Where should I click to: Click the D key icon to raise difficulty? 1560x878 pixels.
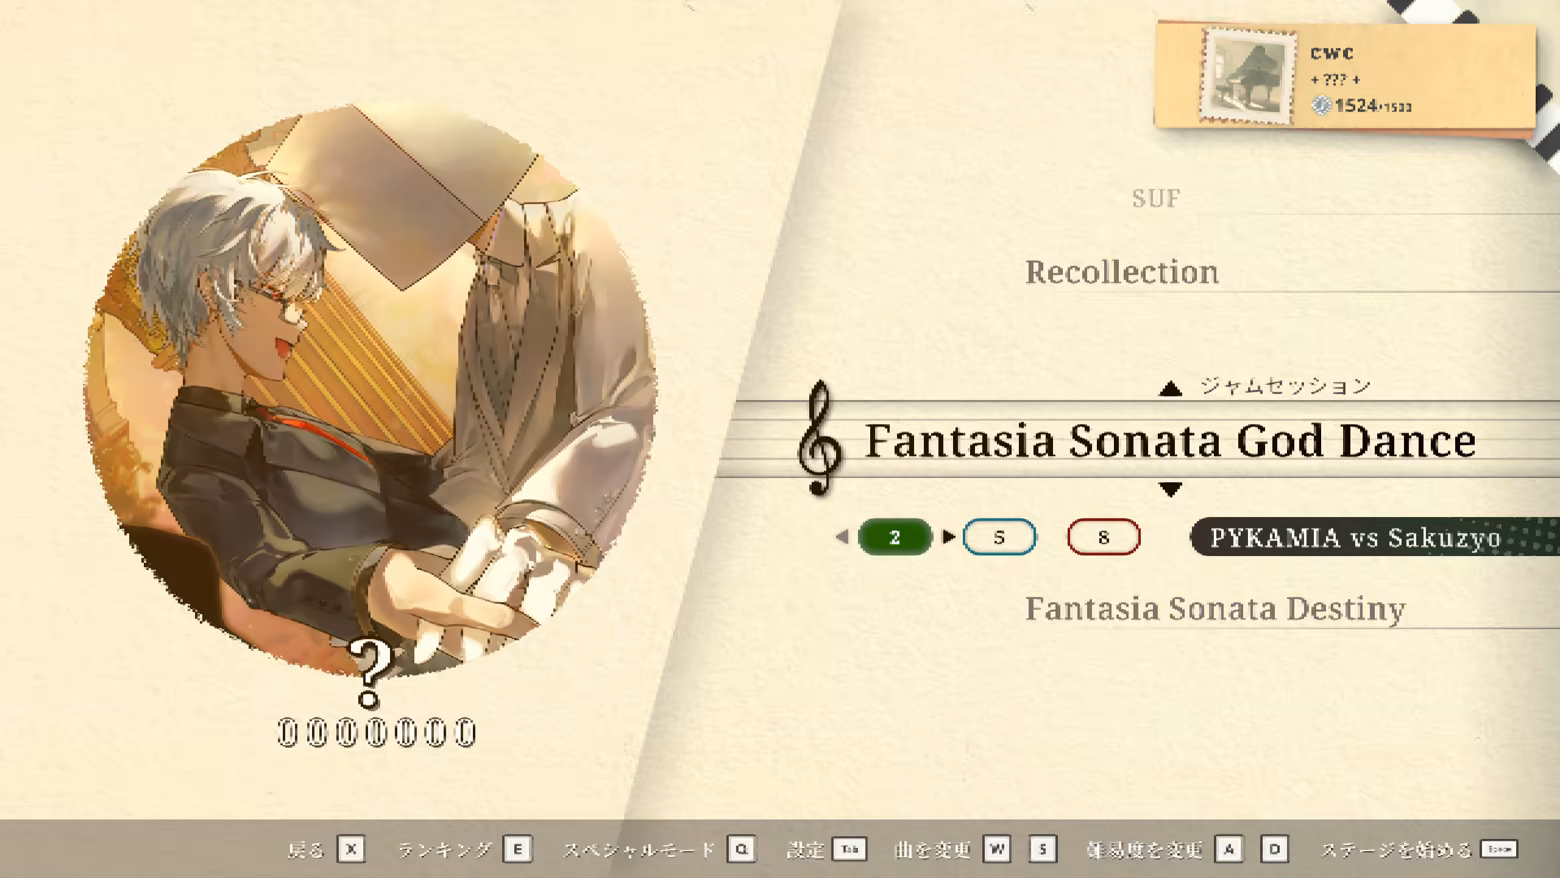tap(1274, 849)
